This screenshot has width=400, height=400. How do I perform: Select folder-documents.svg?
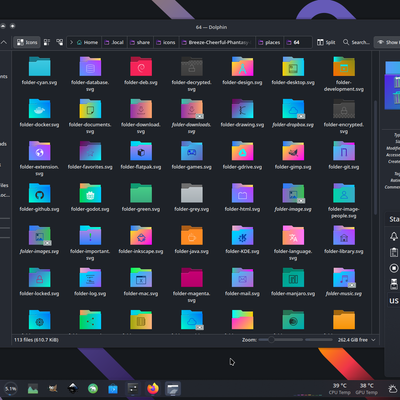click(90, 116)
